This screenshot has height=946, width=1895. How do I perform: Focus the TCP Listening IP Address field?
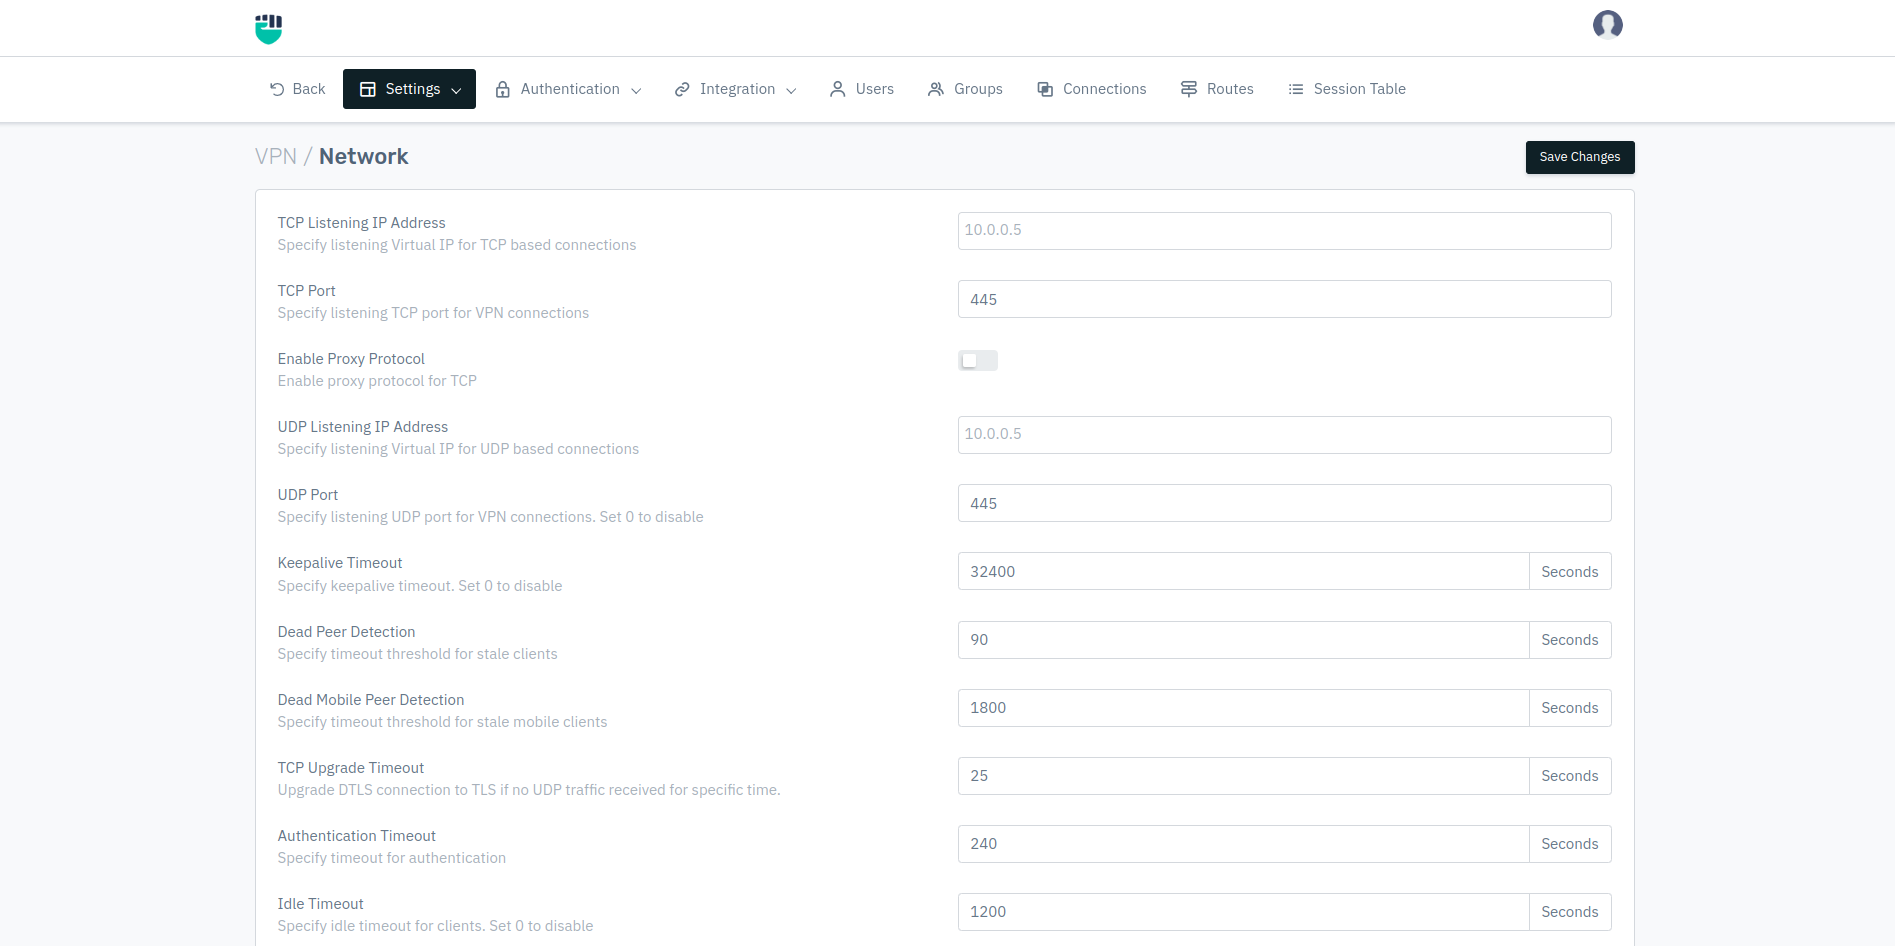click(1284, 231)
